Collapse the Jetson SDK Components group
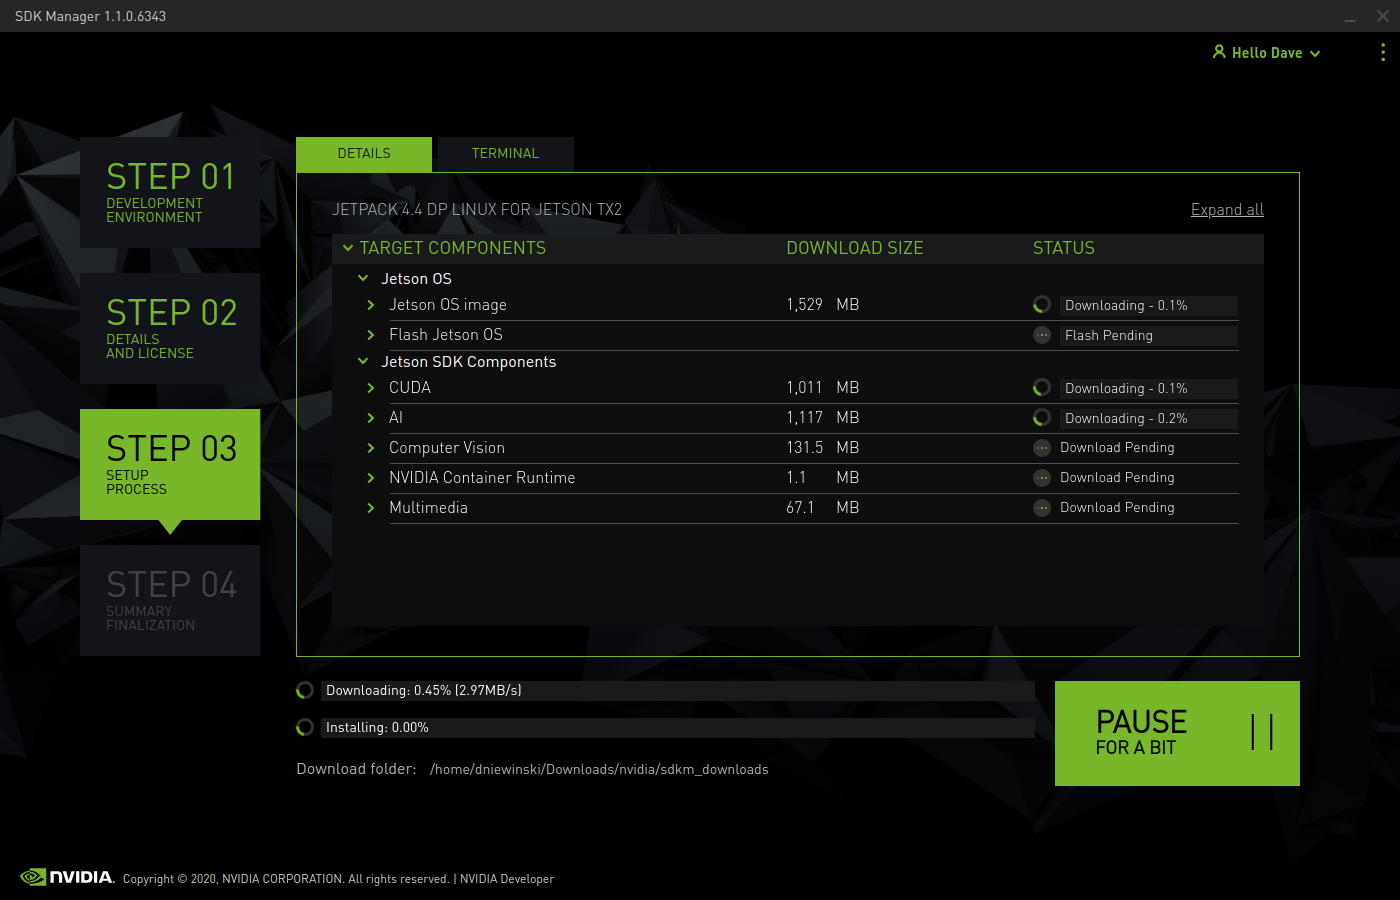Viewport: 1400px width, 900px height. [x=363, y=362]
